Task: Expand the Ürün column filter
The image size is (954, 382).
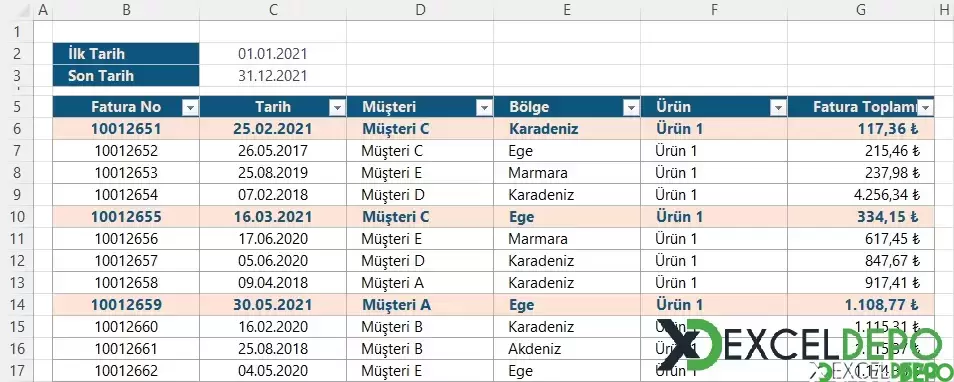Action: point(778,108)
